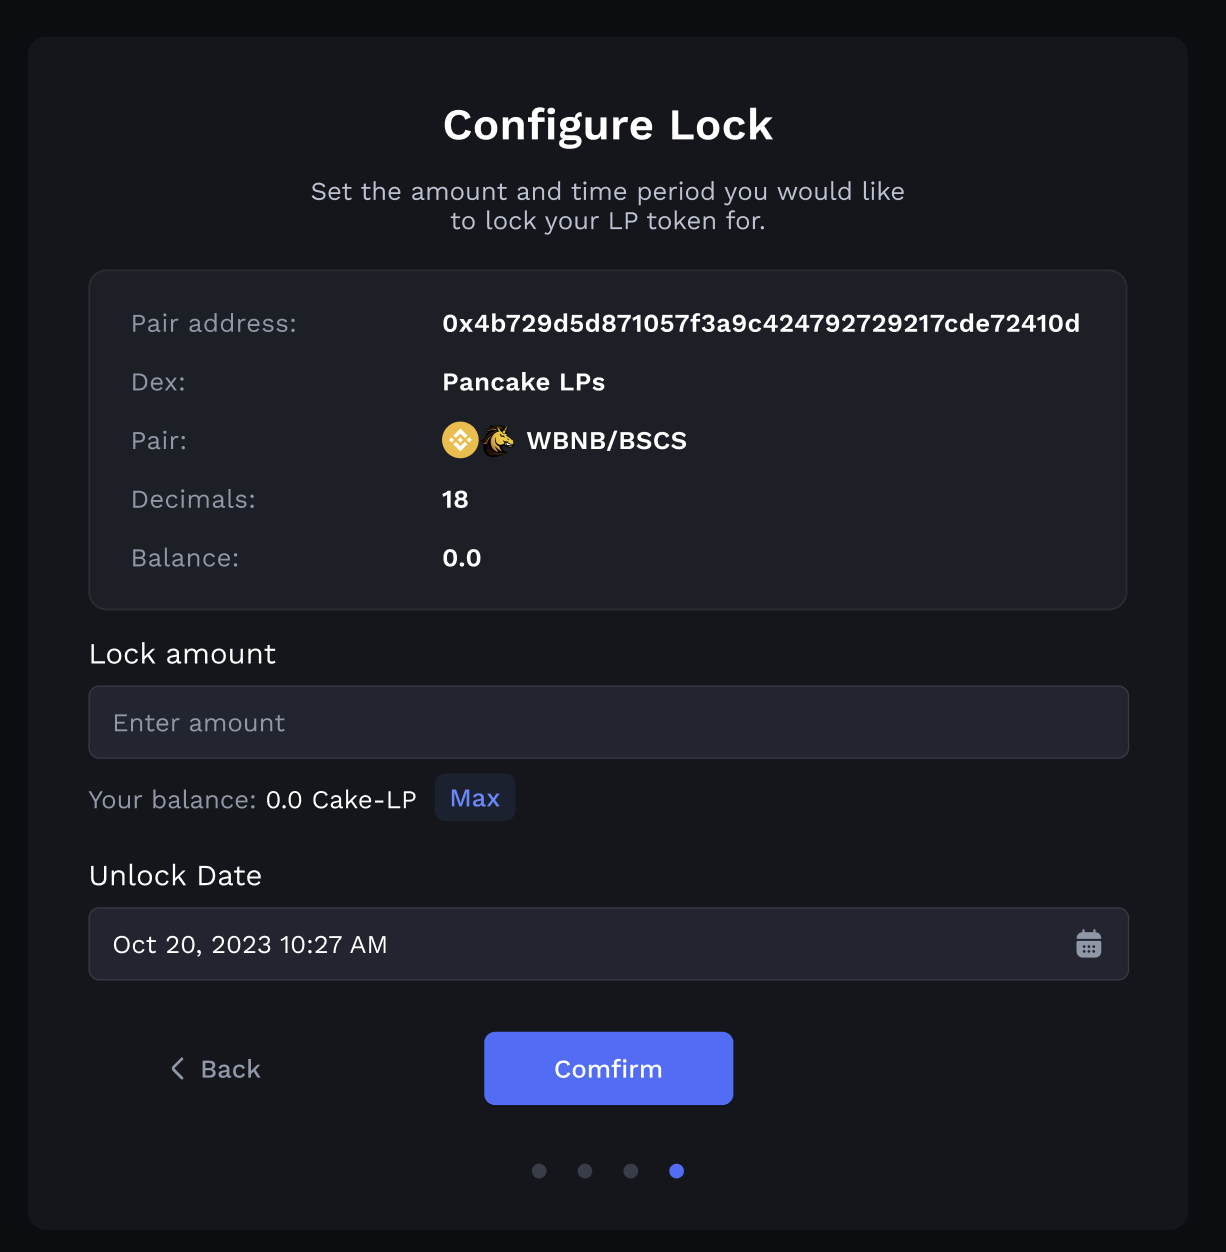This screenshot has height=1252, width=1226.
Task: Click the Enter amount input field
Action: [x=608, y=722]
